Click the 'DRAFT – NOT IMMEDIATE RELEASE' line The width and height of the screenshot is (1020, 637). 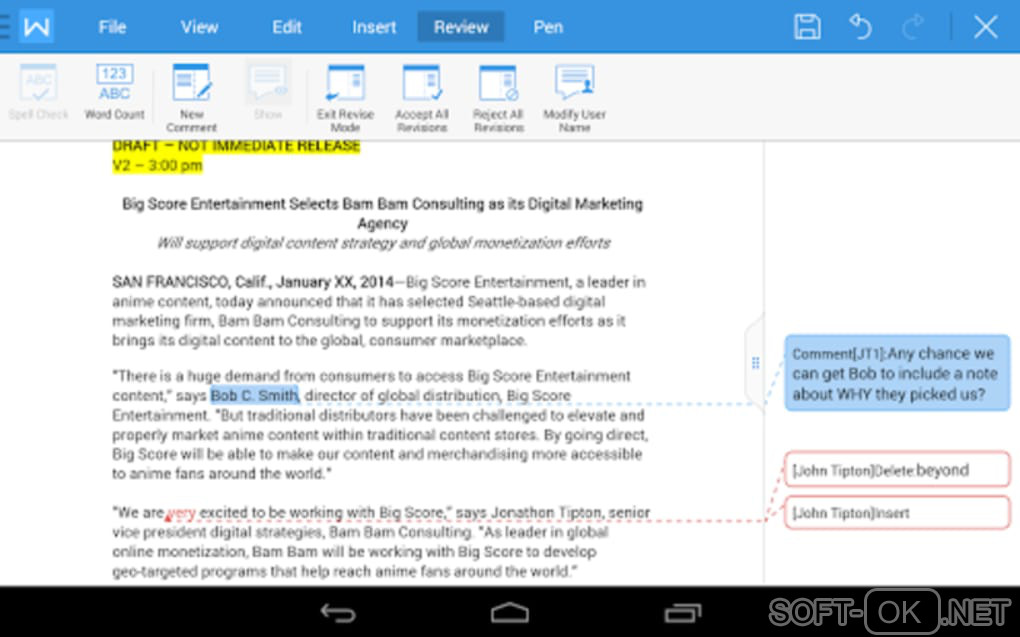(236, 146)
